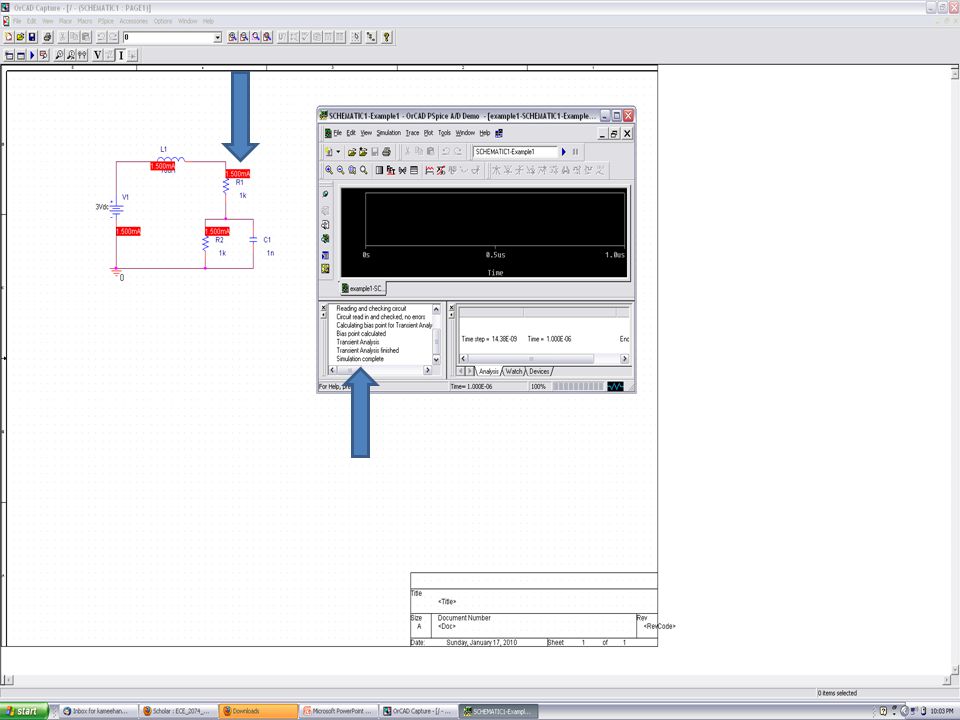This screenshot has width=960, height=720.
Task: Switch to the Devices tab in PSpice
Action: click(539, 372)
